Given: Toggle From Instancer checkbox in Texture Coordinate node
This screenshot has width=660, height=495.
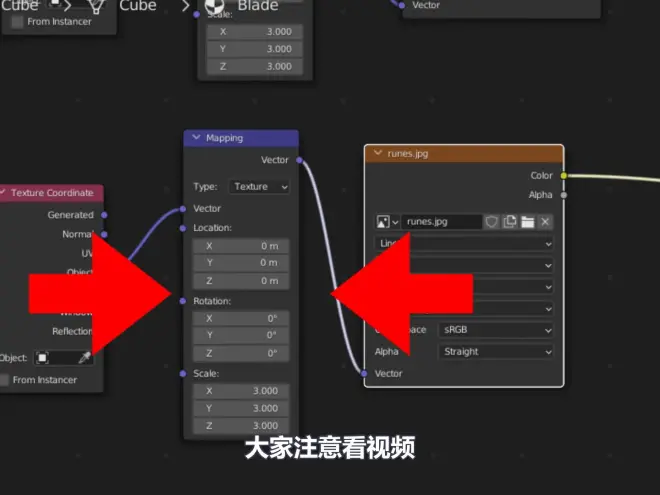Looking at the screenshot, I should (4, 380).
